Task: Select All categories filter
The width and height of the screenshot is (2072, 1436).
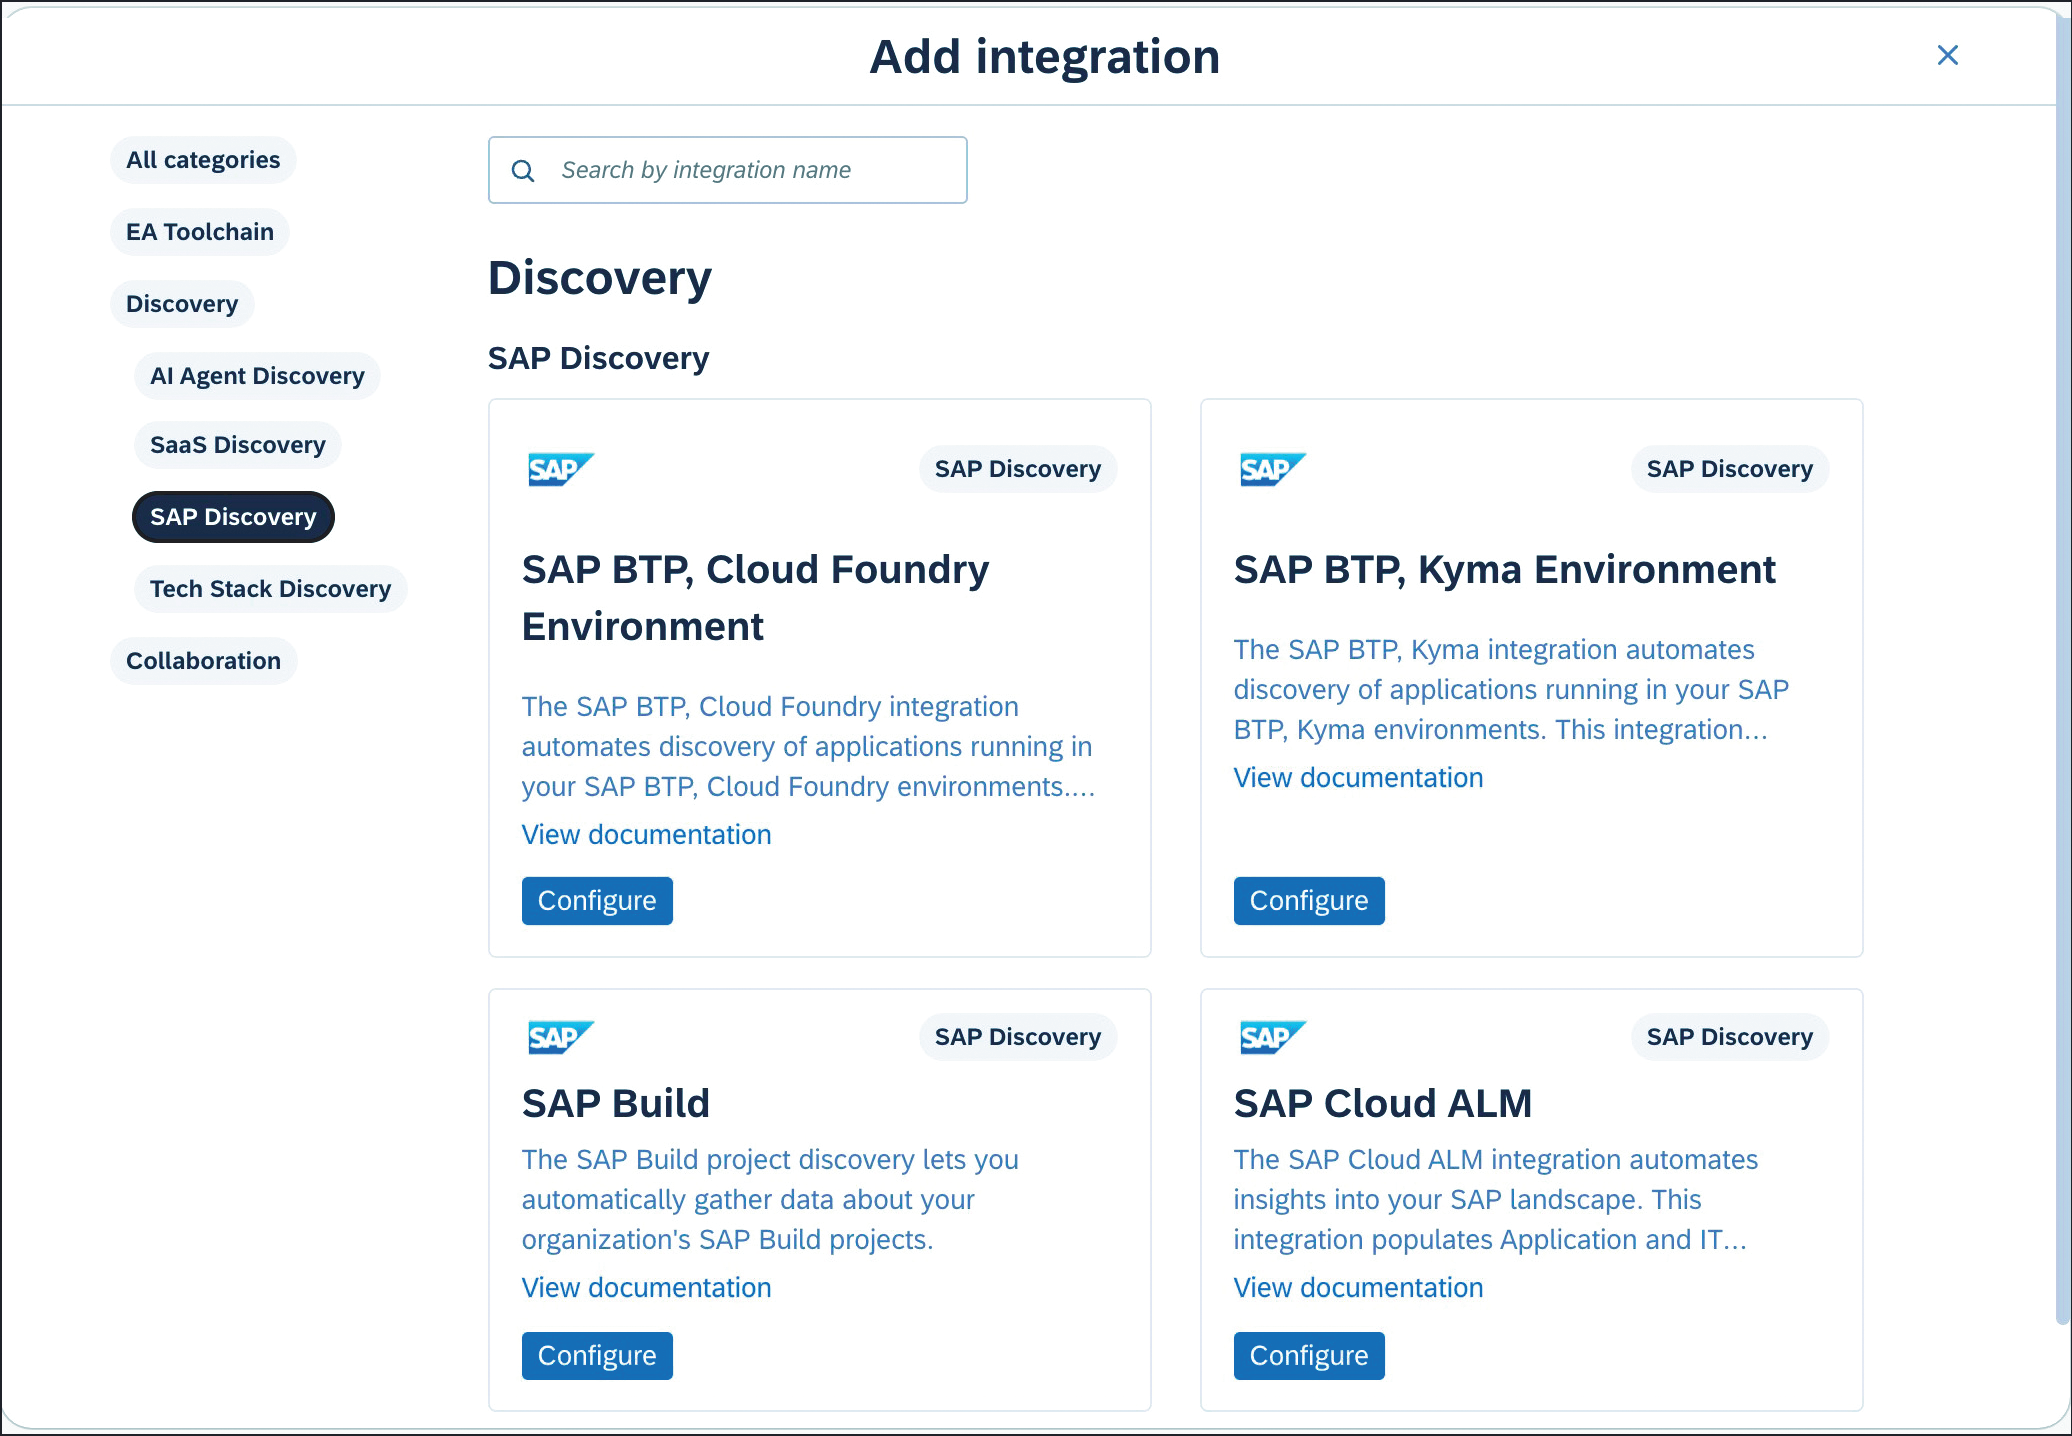Action: [x=203, y=160]
